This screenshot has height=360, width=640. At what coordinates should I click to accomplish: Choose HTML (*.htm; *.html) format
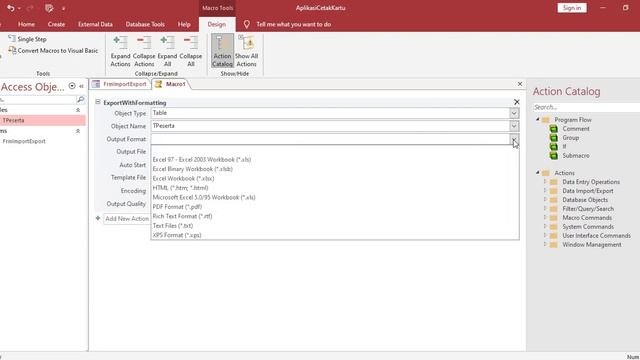tap(335, 188)
